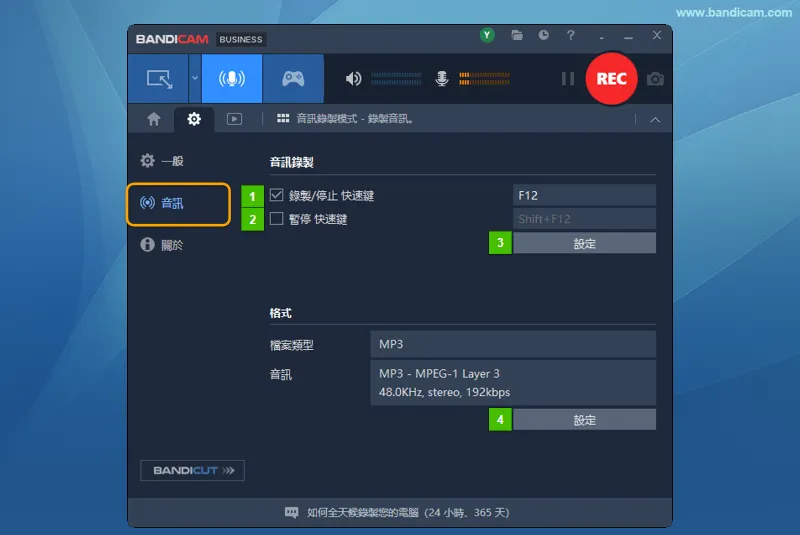Take a screenshot with camera icon
Image resolution: width=800 pixels, height=535 pixels.
click(x=655, y=79)
